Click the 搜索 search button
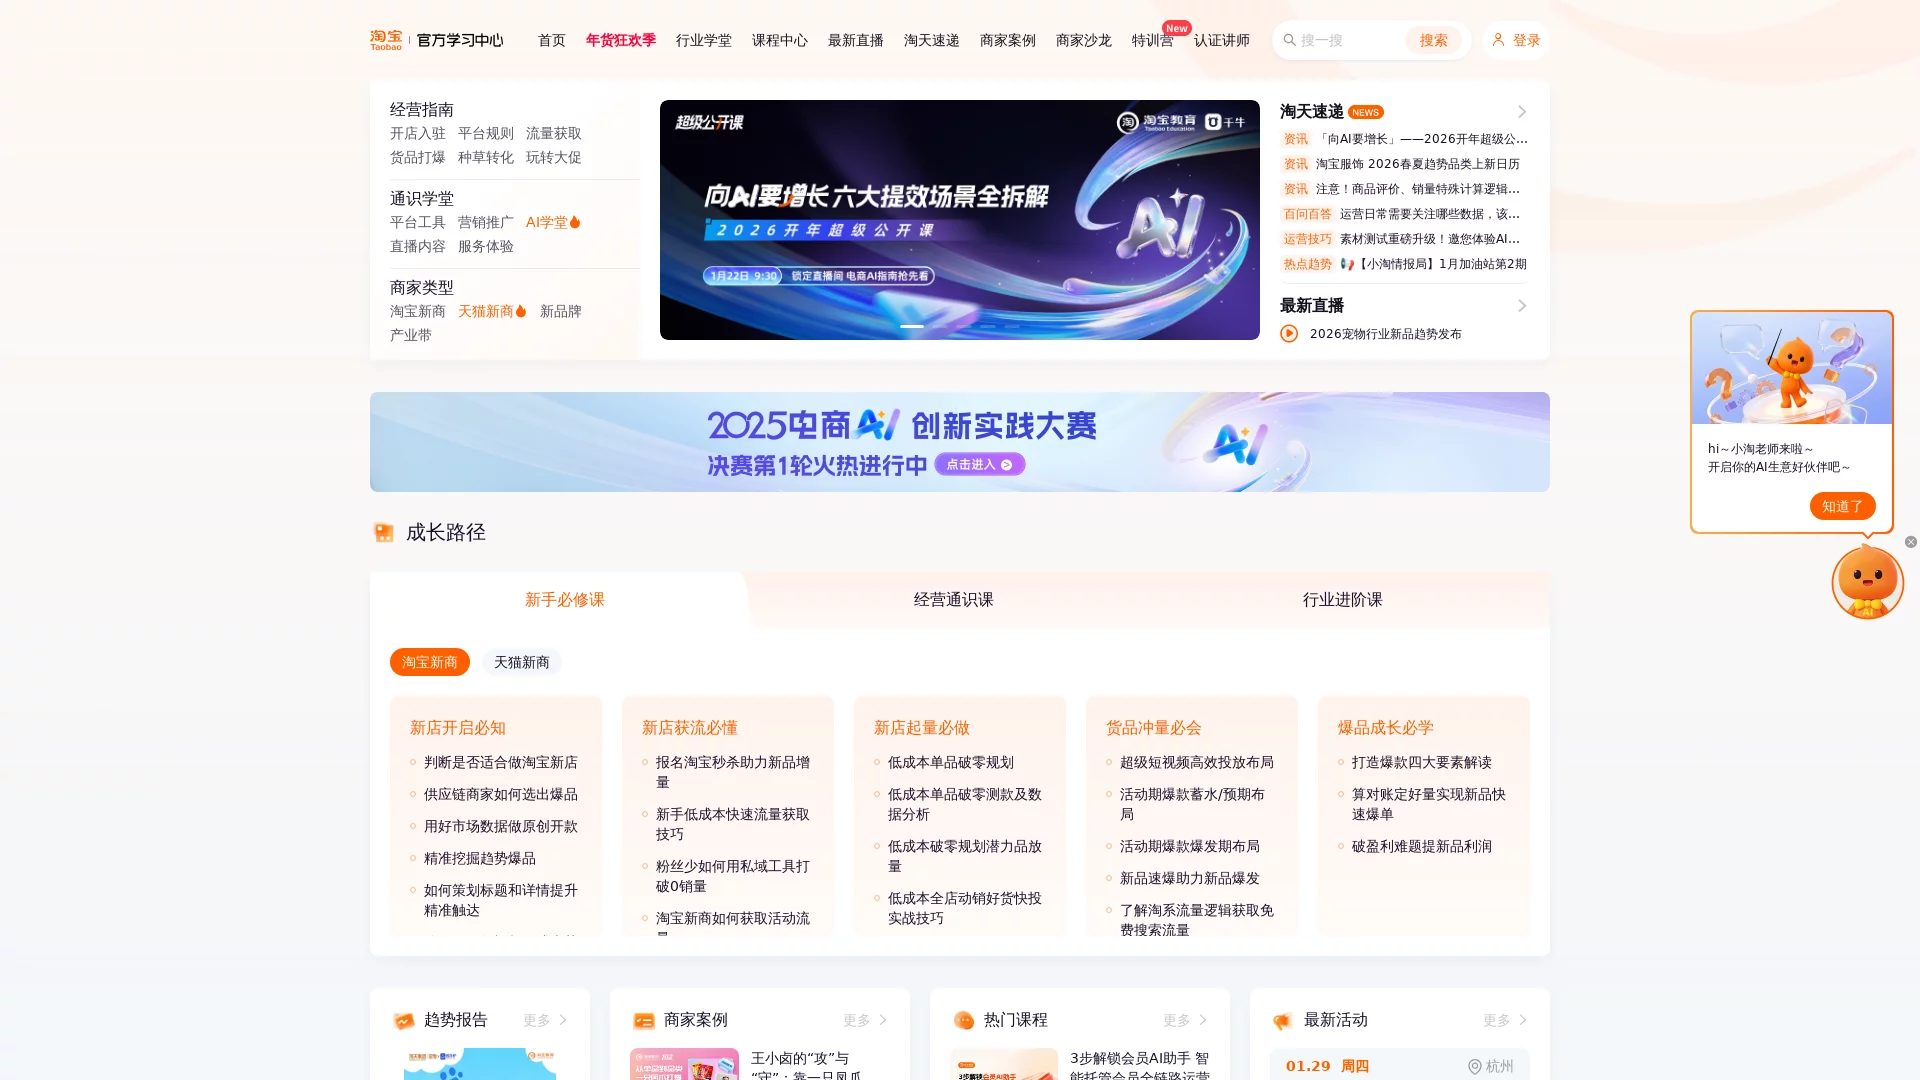The height and width of the screenshot is (1080, 1920). pos(1434,40)
